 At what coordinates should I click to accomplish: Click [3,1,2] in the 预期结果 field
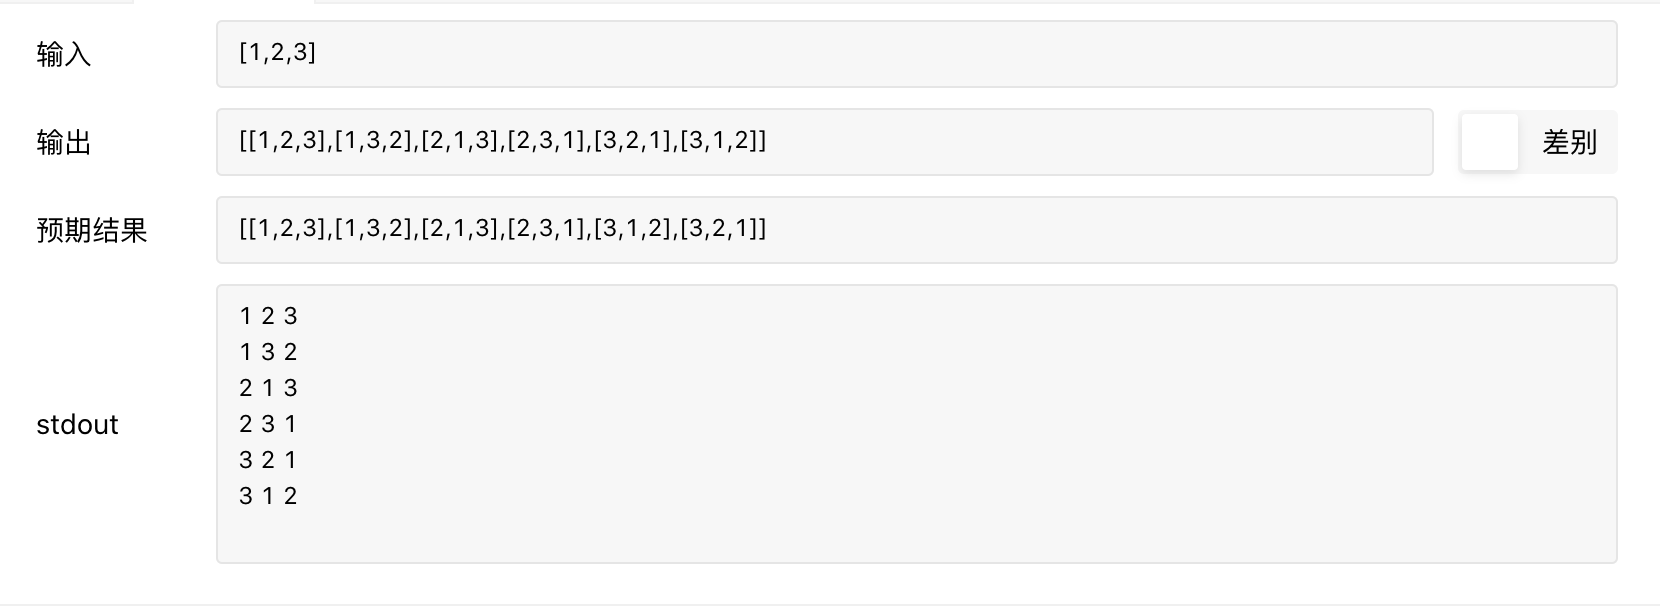pyautogui.click(x=632, y=229)
